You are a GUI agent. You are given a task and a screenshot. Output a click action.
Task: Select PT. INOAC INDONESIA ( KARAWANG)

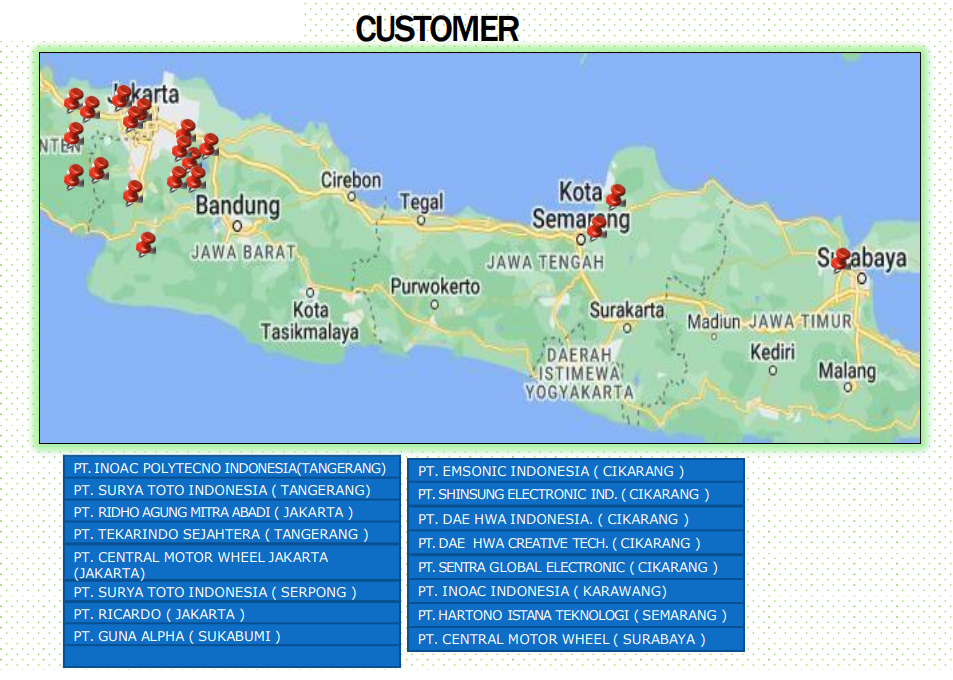pyautogui.click(x=576, y=591)
